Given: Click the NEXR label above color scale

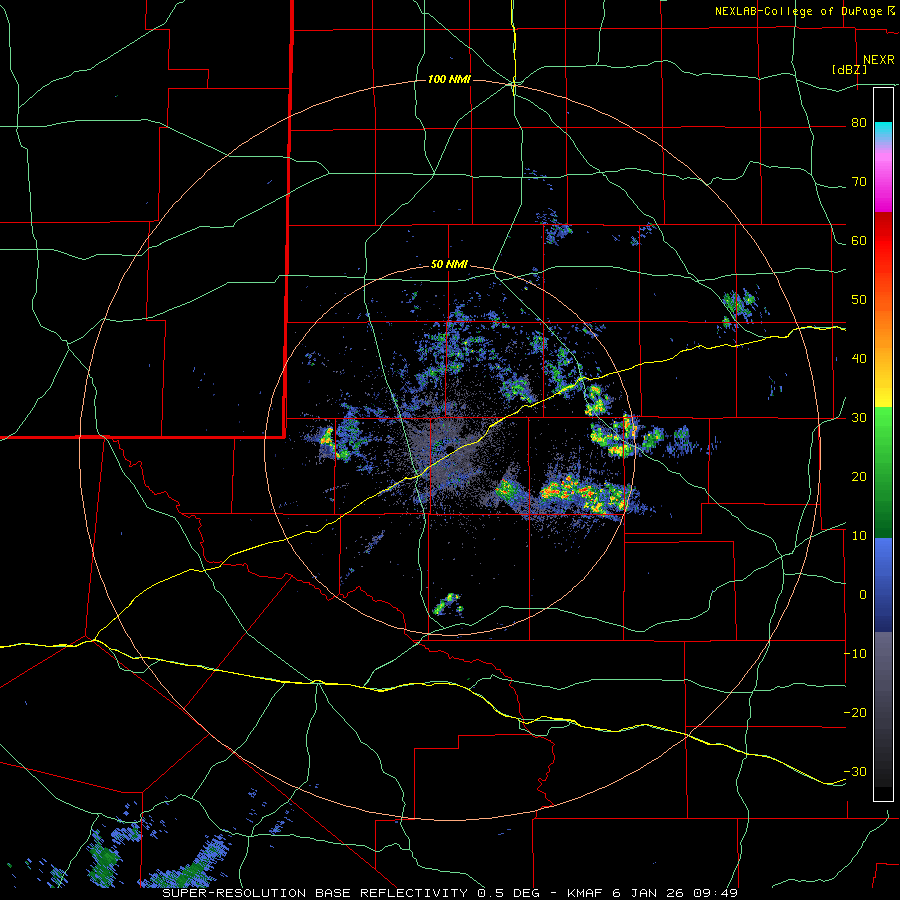Looking at the screenshot, I should 879,60.
